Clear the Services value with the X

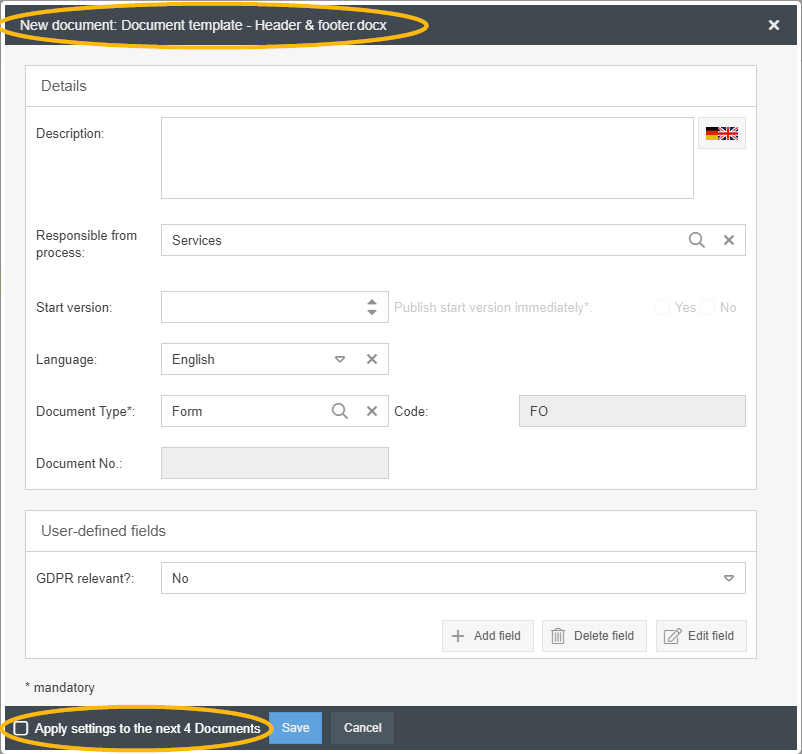(729, 240)
